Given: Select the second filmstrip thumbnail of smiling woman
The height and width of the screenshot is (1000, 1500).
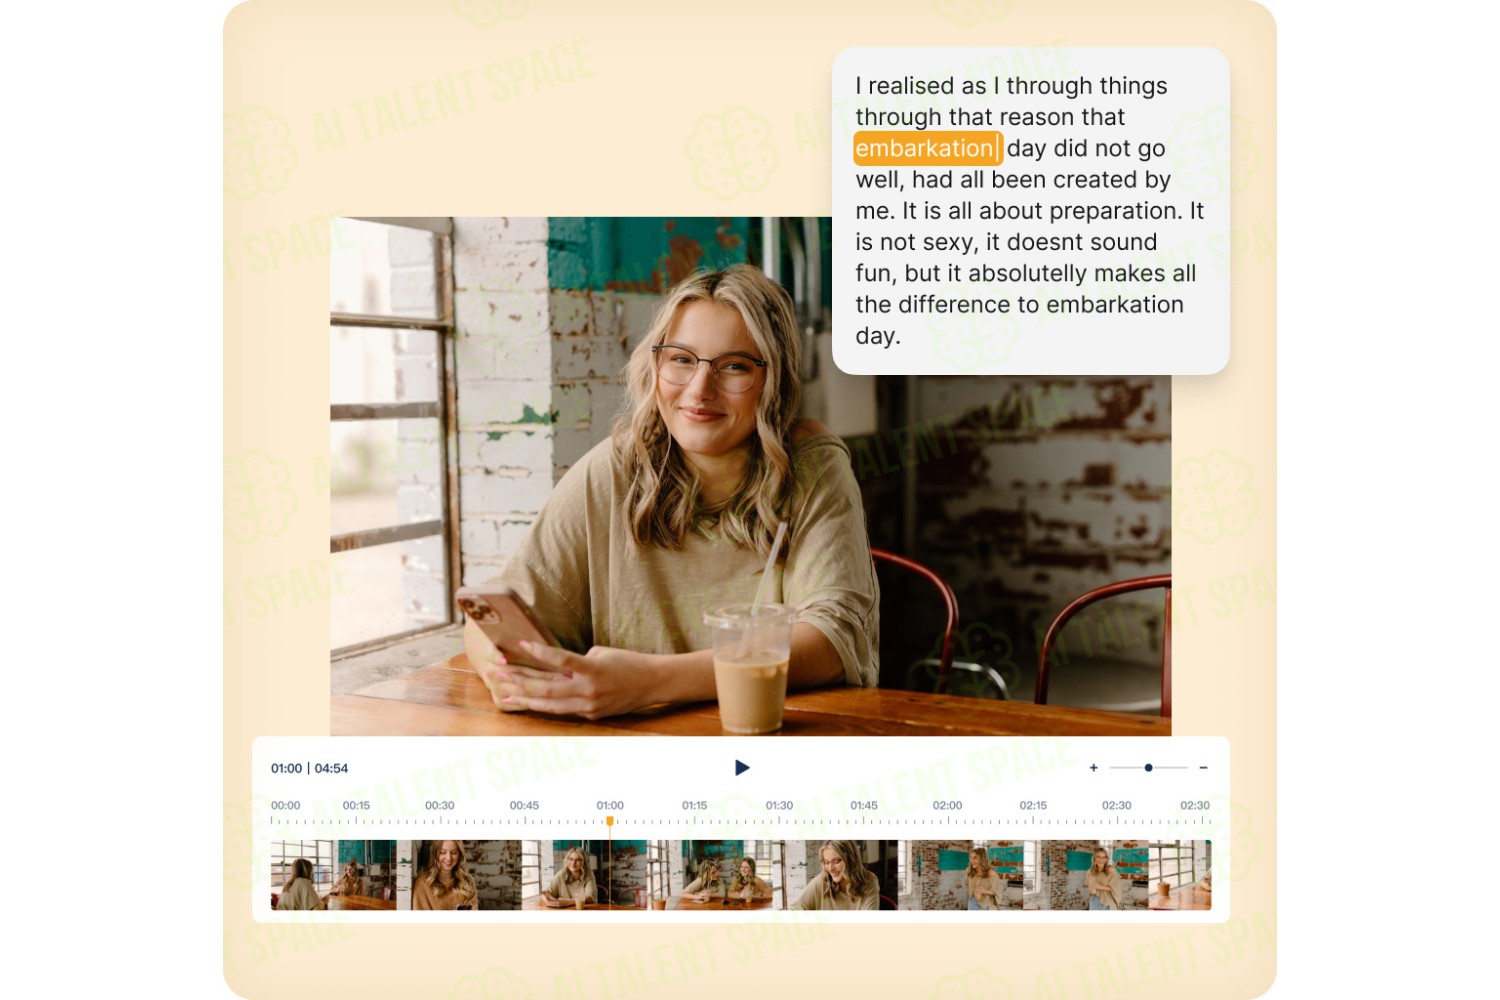Looking at the screenshot, I should coord(459,875).
